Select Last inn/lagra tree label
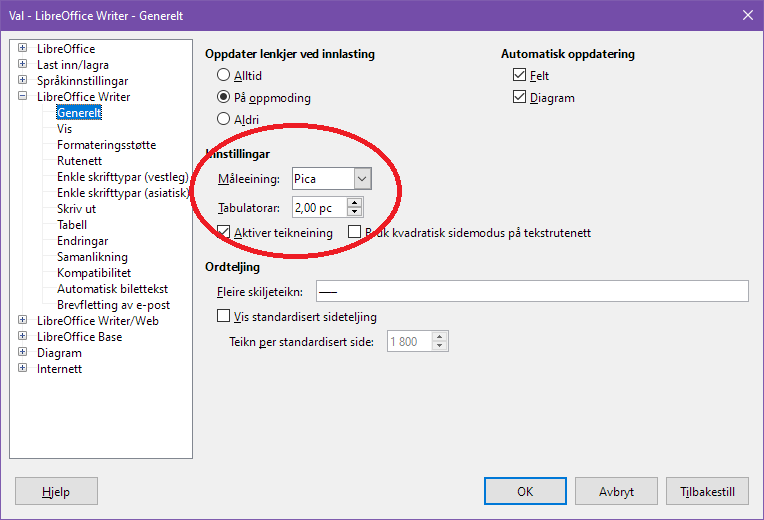Image resolution: width=764 pixels, height=520 pixels. click(73, 65)
